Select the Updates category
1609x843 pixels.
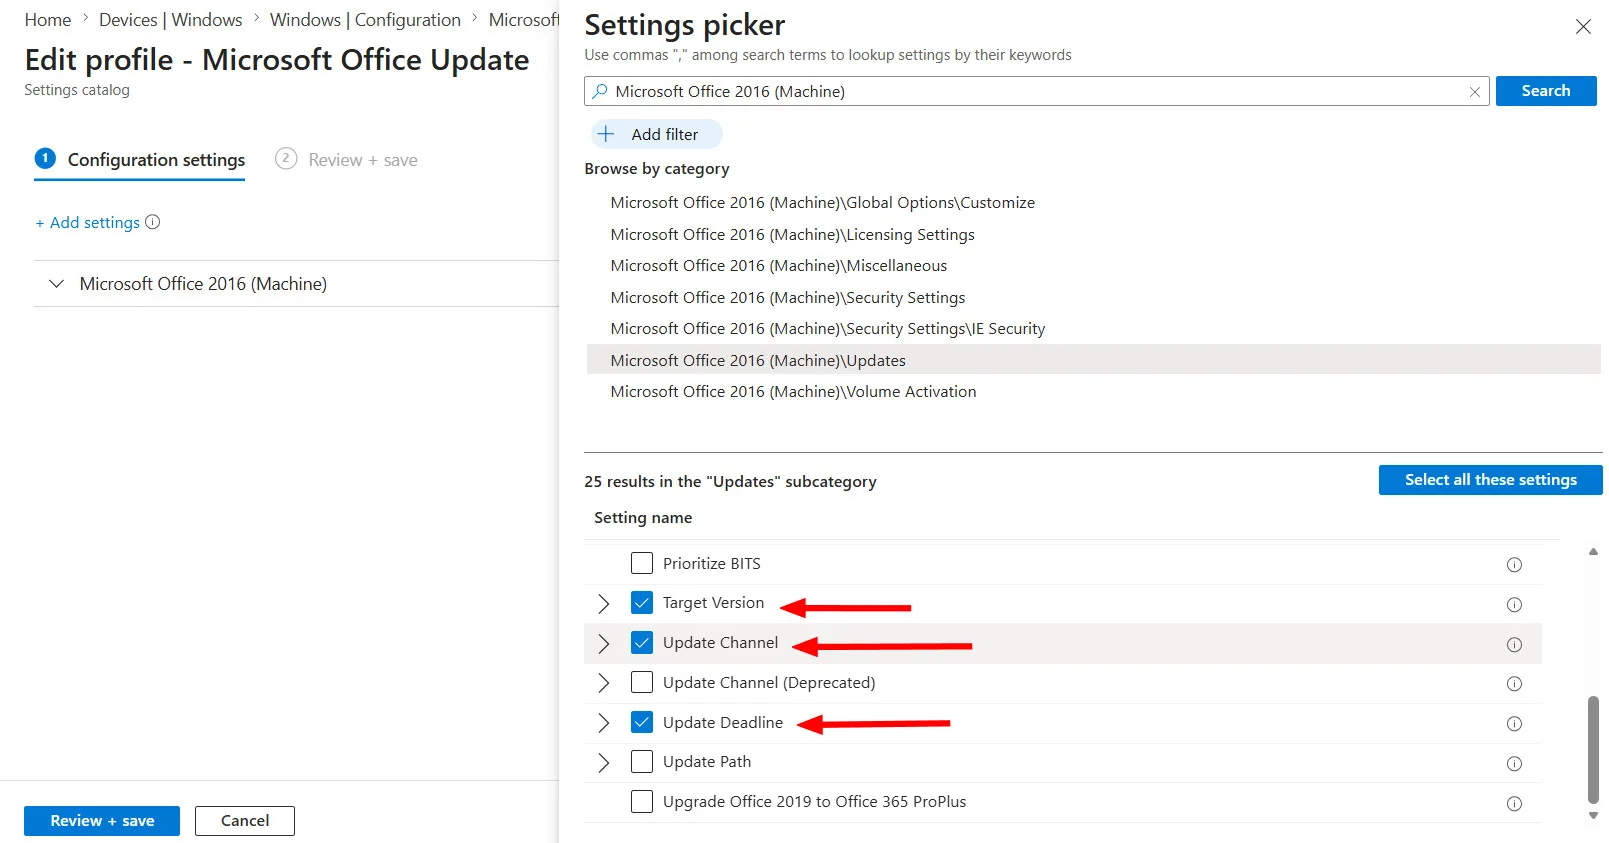click(1094, 360)
